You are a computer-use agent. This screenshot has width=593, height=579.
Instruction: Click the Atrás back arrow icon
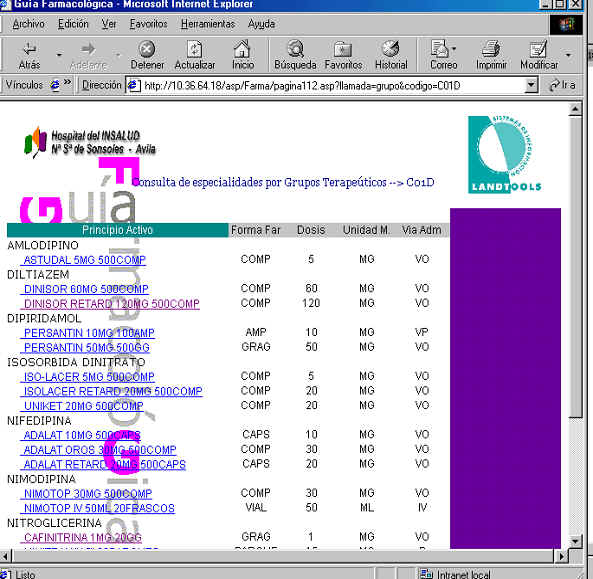[x=29, y=49]
